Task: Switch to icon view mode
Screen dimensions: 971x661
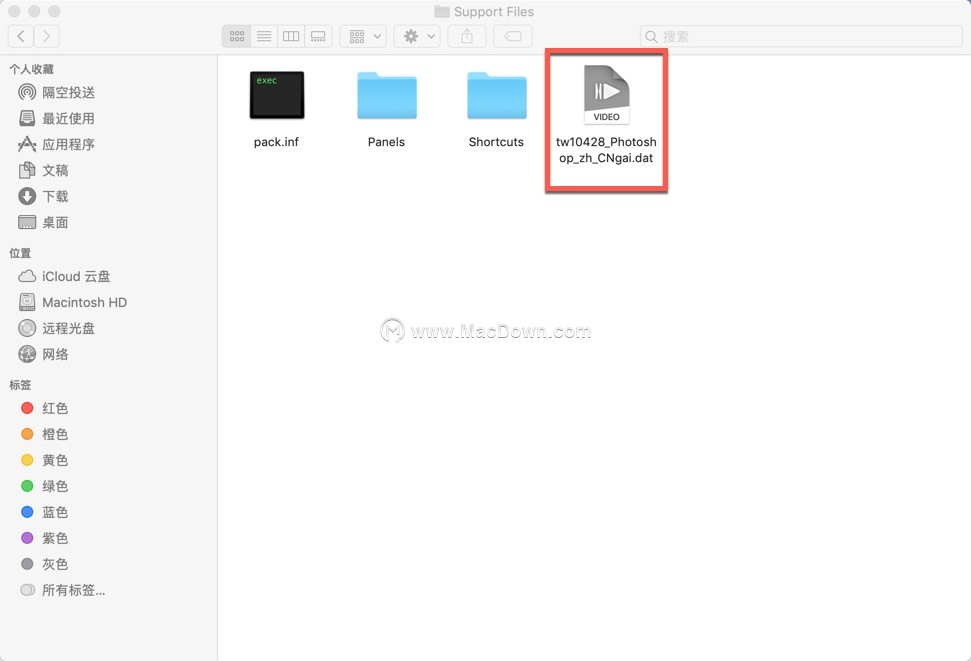Action: pyautogui.click(x=237, y=37)
